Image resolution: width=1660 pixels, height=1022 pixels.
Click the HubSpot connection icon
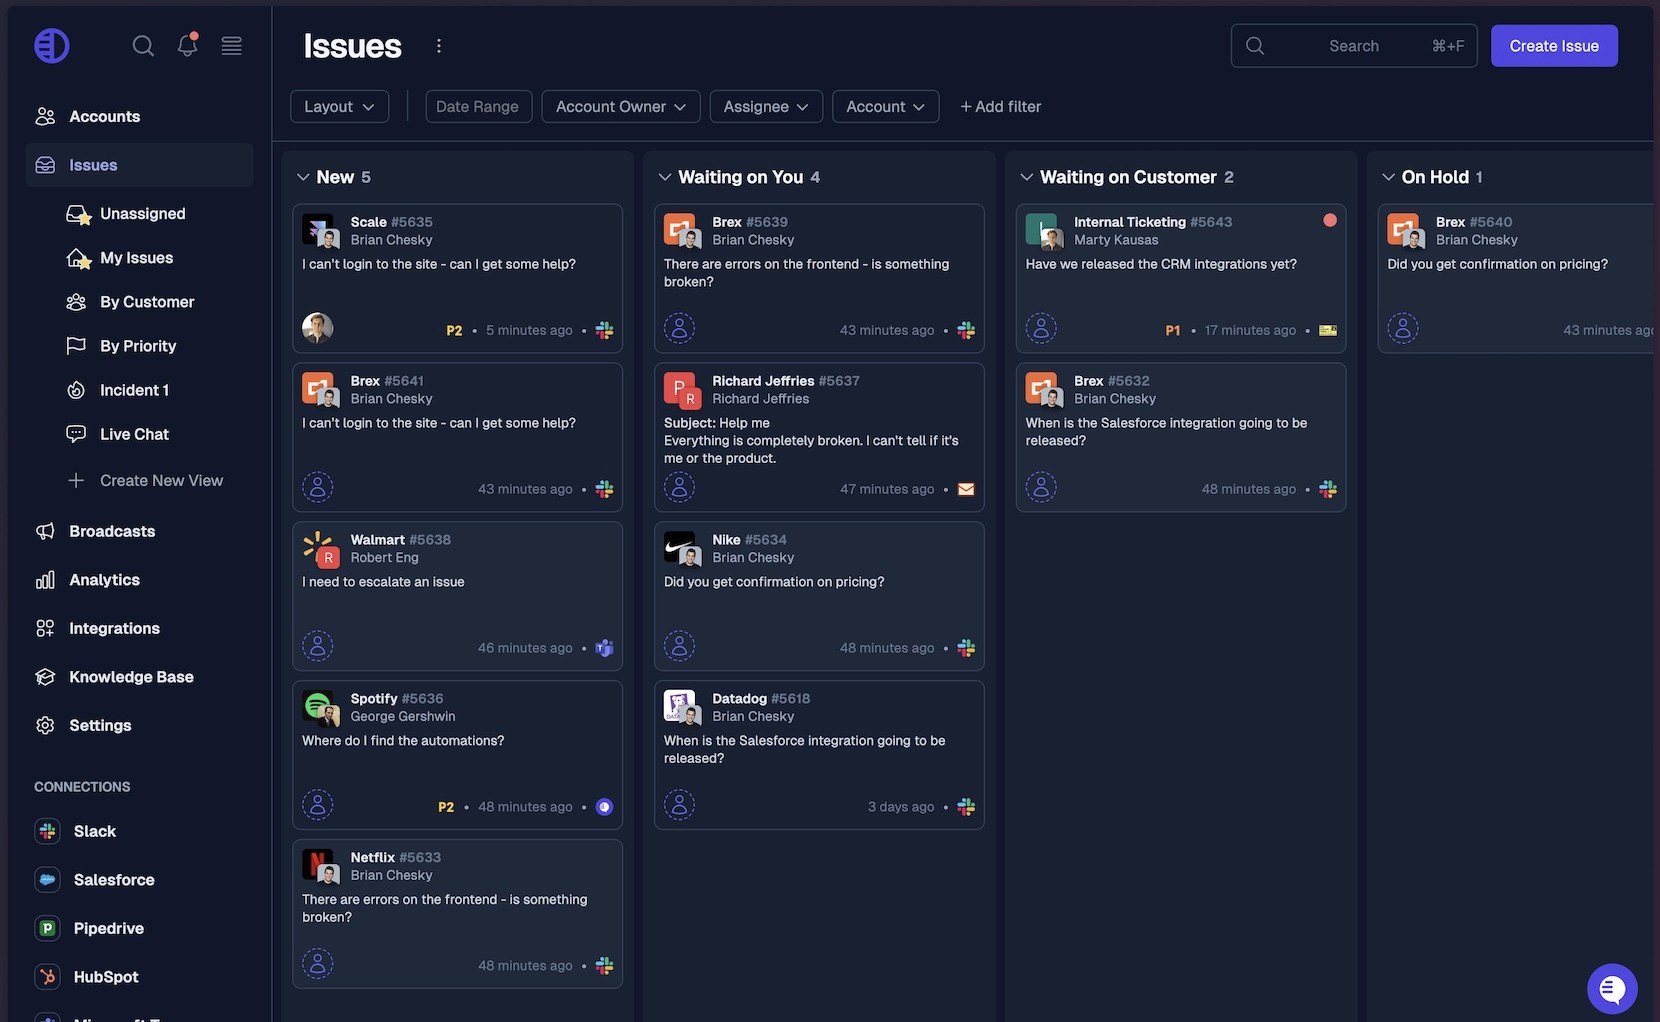pos(47,977)
